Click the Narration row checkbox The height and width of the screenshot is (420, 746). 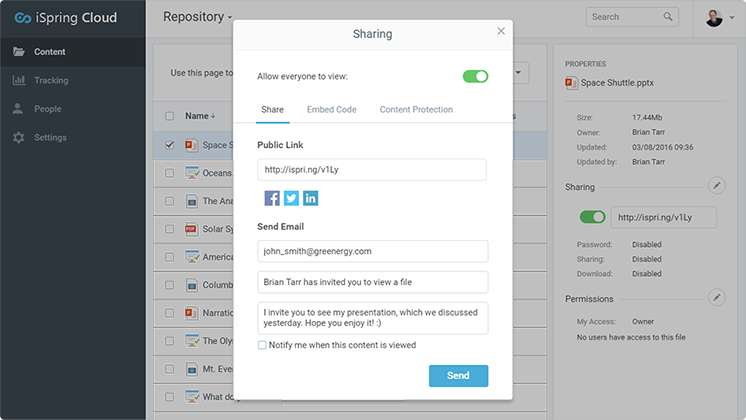169,313
